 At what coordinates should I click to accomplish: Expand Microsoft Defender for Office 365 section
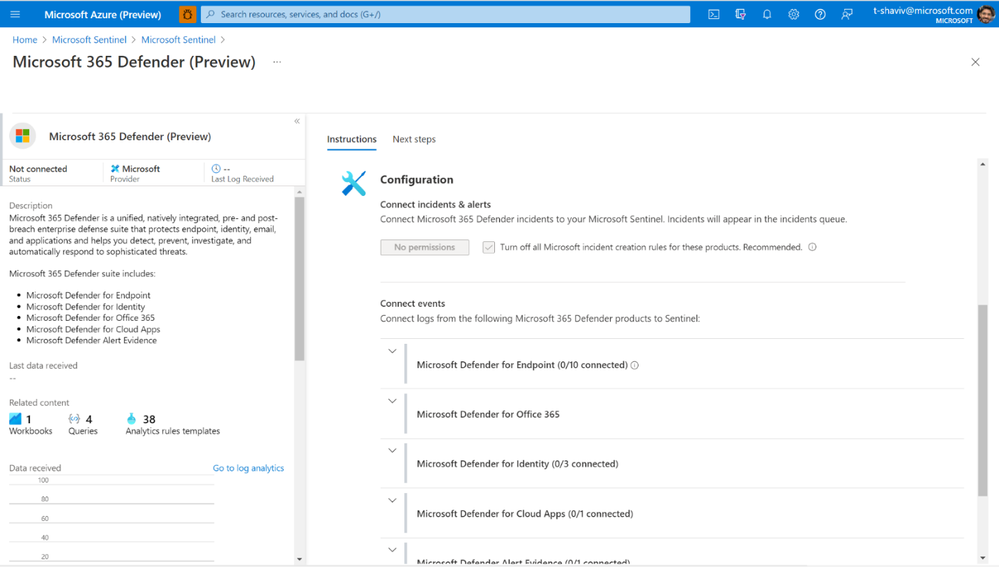(x=392, y=401)
